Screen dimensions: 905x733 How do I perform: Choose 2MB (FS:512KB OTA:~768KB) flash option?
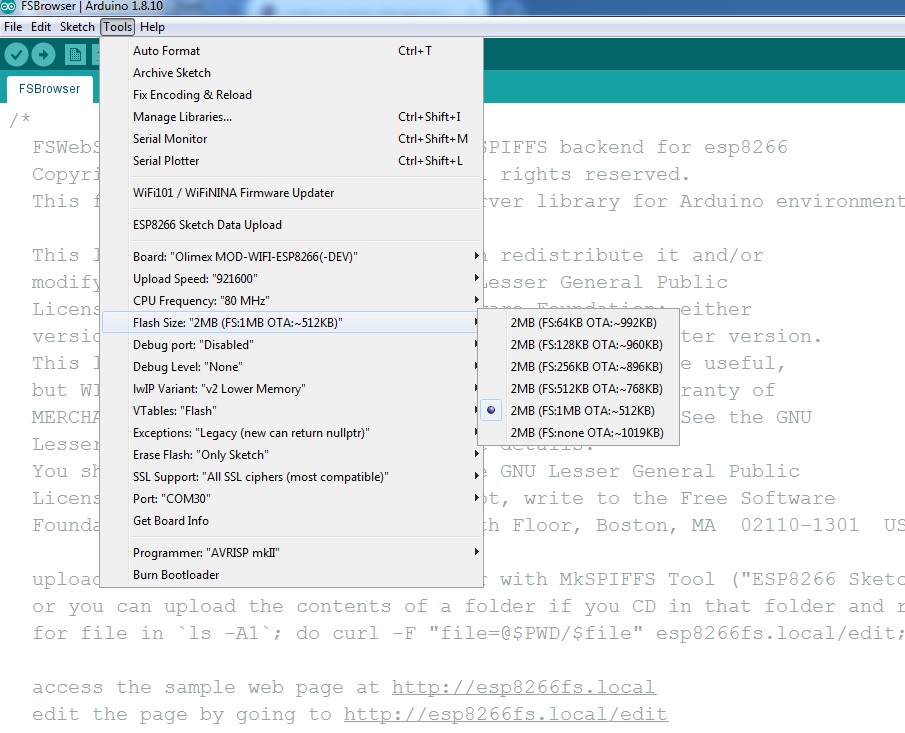[586, 389]
